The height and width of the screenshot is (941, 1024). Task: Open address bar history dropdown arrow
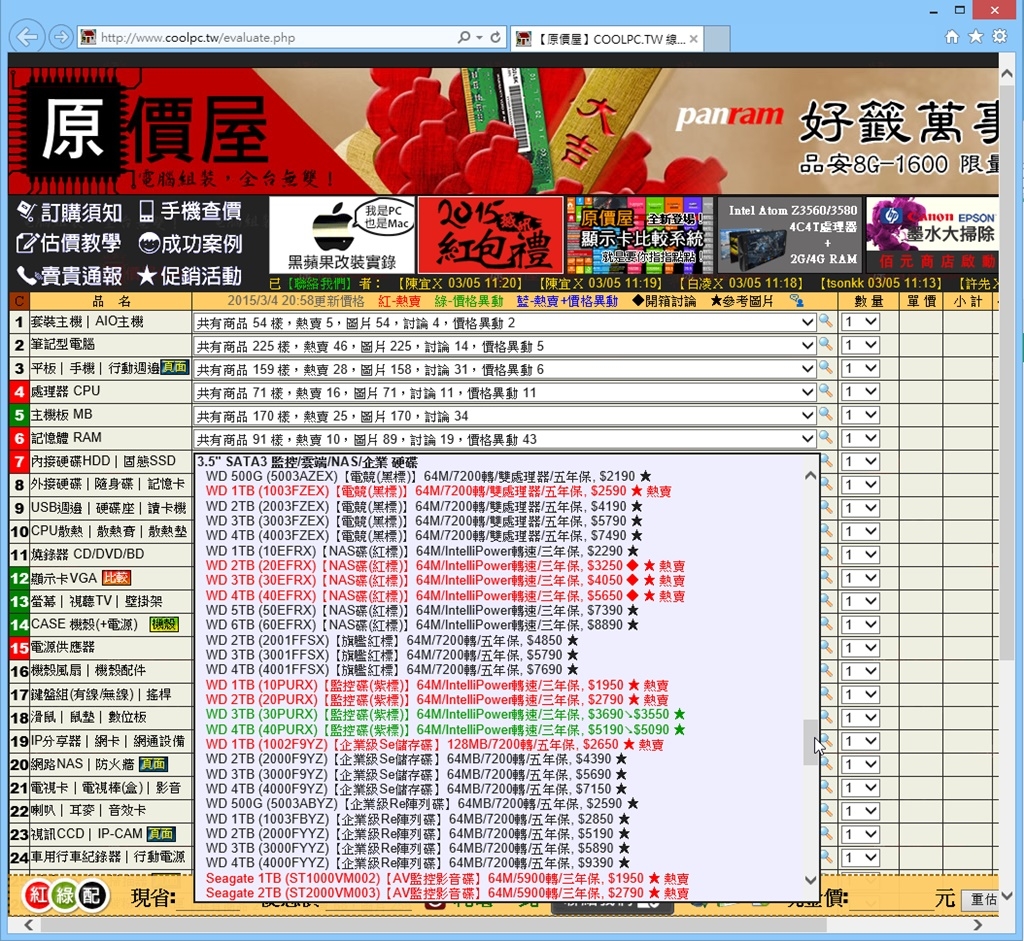pyautogui.click(x=479, y=37)
